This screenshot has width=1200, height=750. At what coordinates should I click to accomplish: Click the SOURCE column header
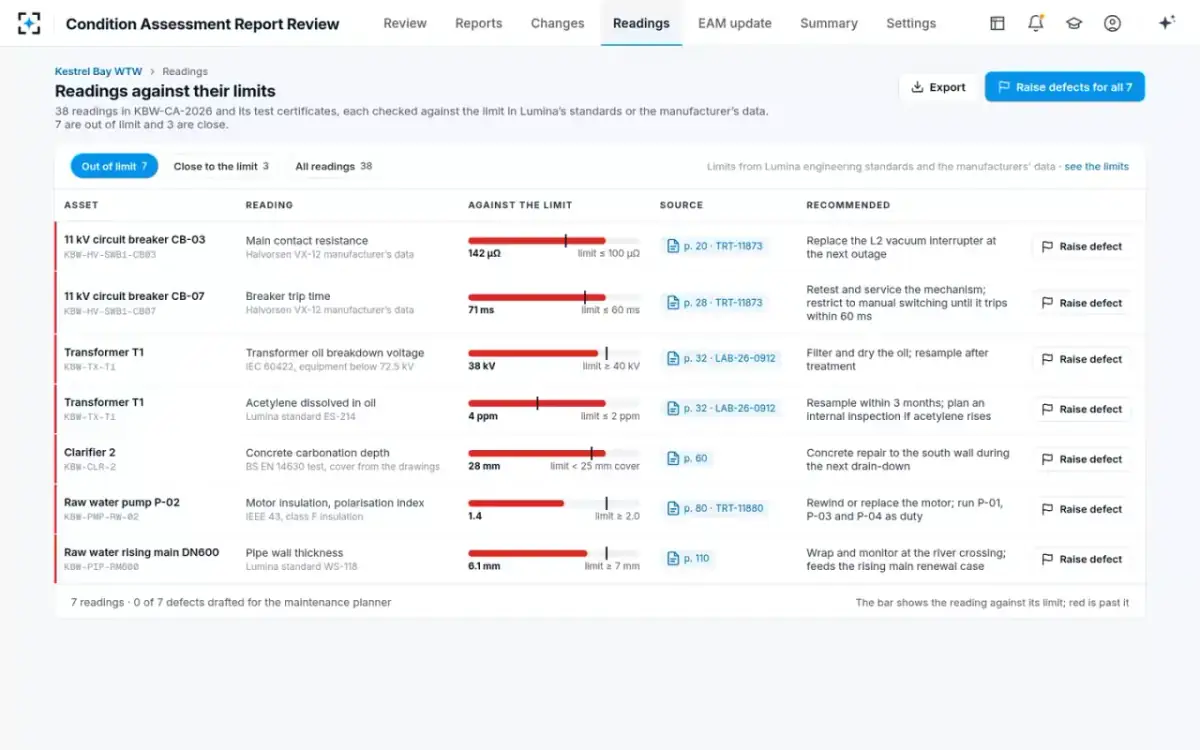coord(681,205)
